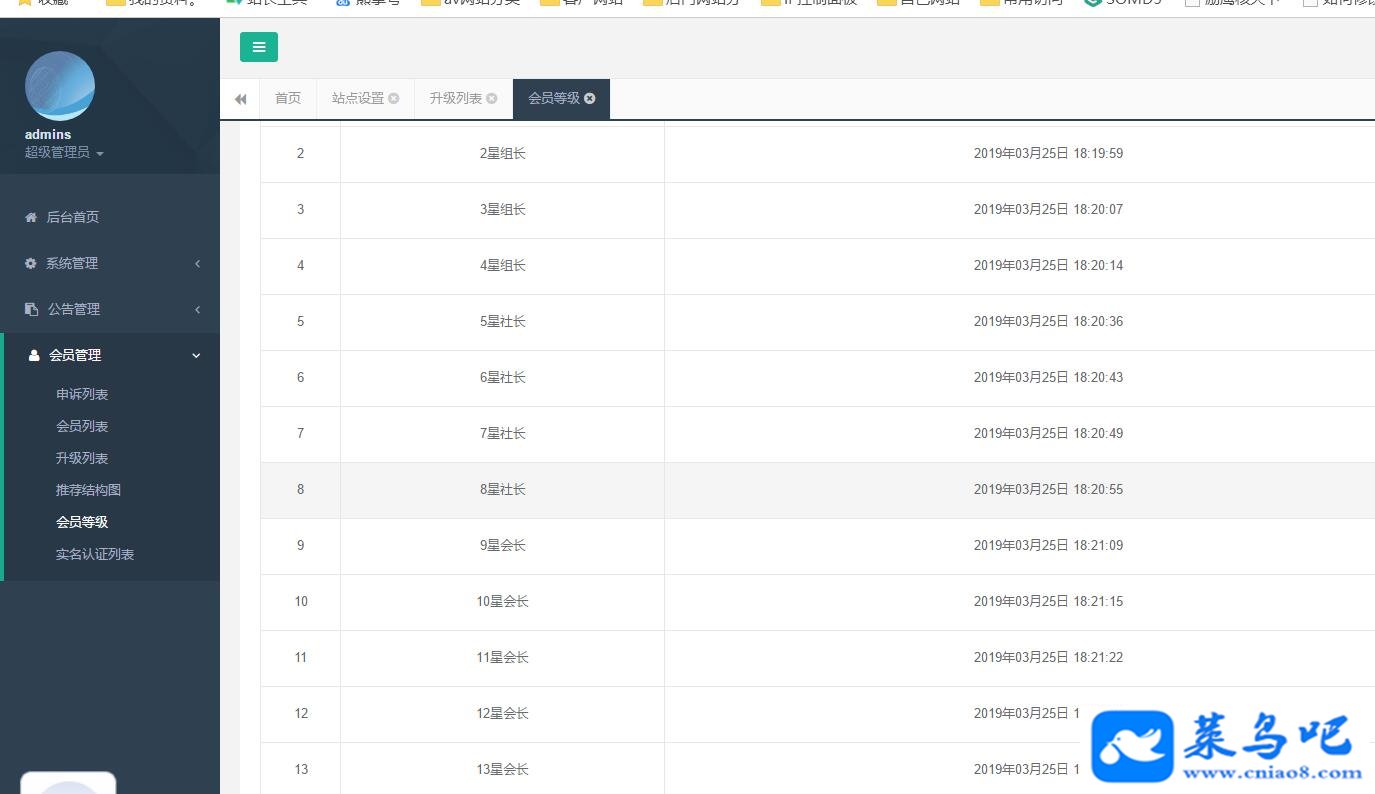Select the 8星社长 cell

point(502,490)
